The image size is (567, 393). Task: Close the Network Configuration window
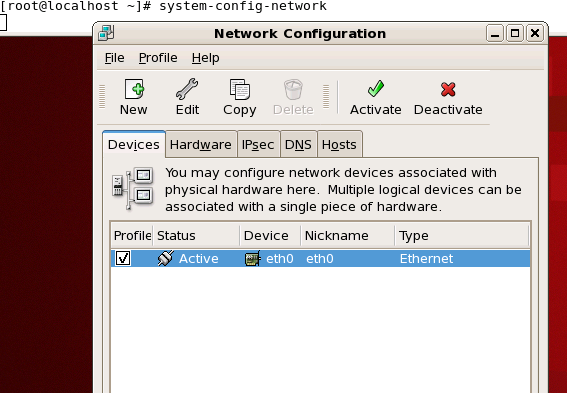535,34
